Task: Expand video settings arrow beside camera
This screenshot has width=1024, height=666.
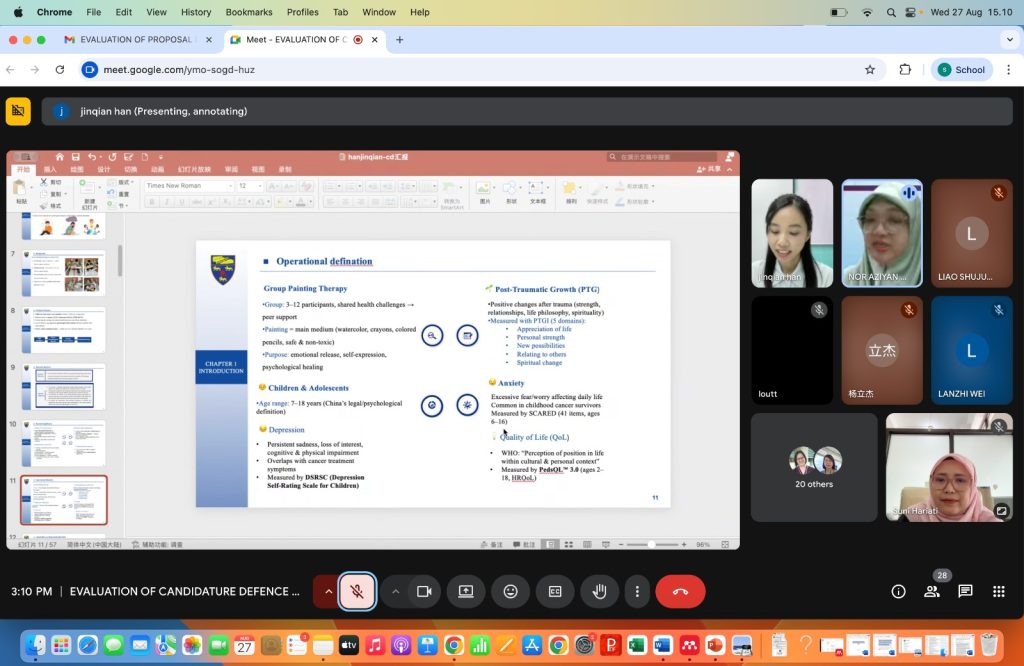Action: (x=395, y=591)
